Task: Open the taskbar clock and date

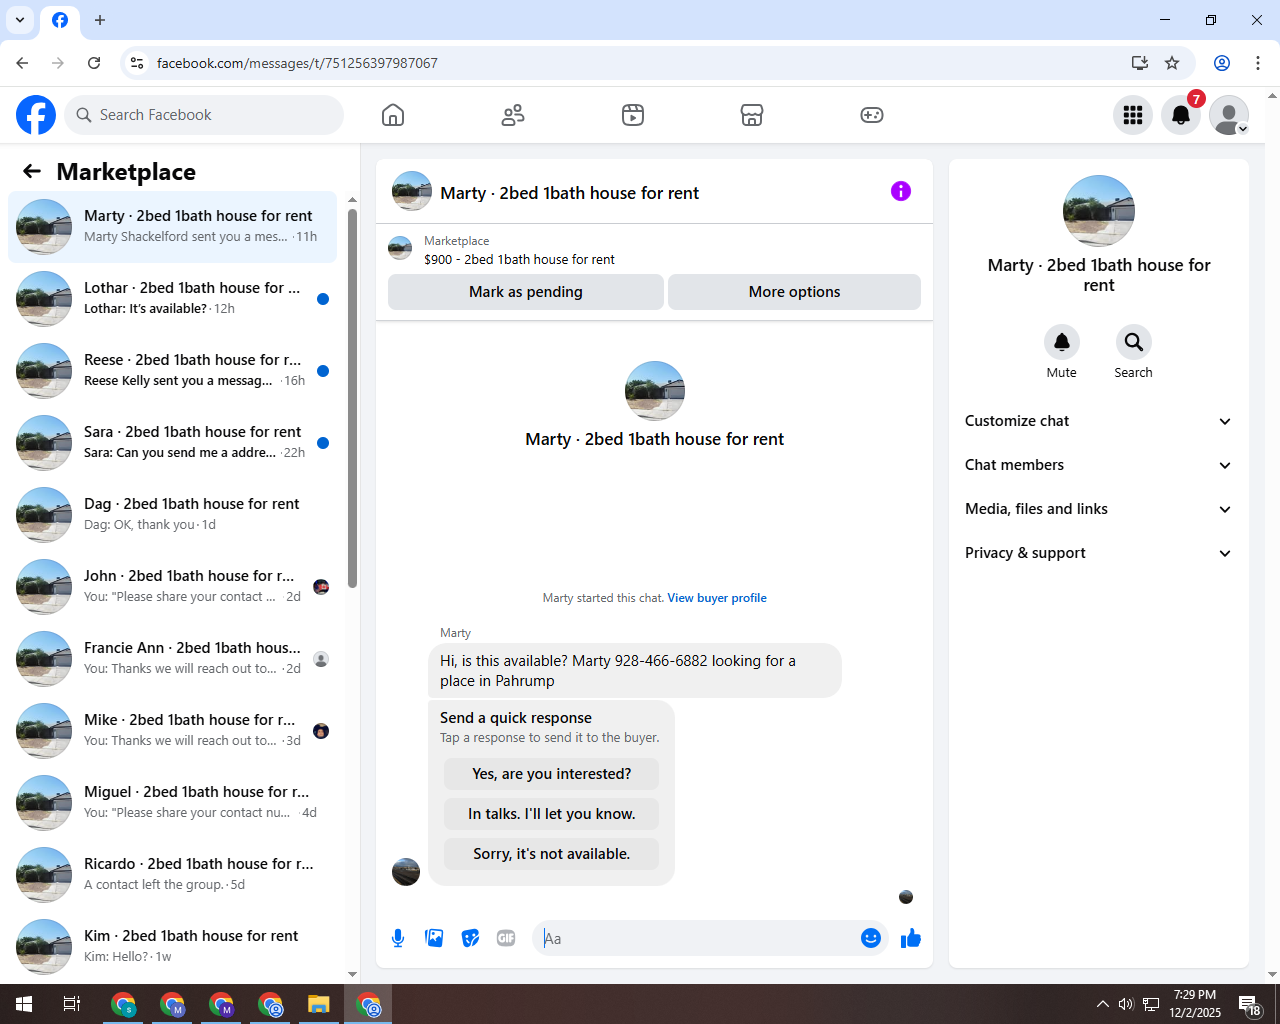Action: (1195, 1004)
